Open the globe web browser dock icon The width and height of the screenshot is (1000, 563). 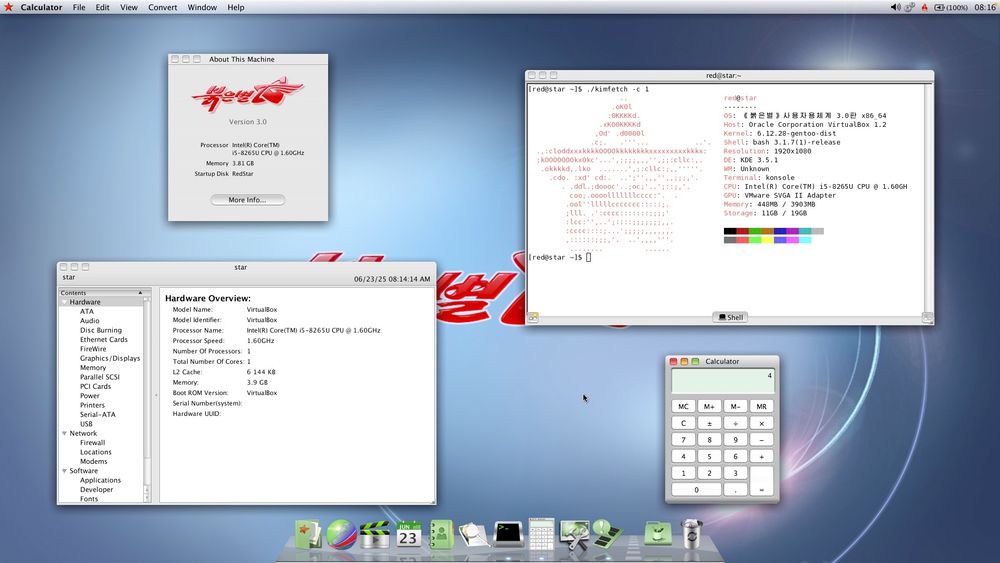point(340,533)
